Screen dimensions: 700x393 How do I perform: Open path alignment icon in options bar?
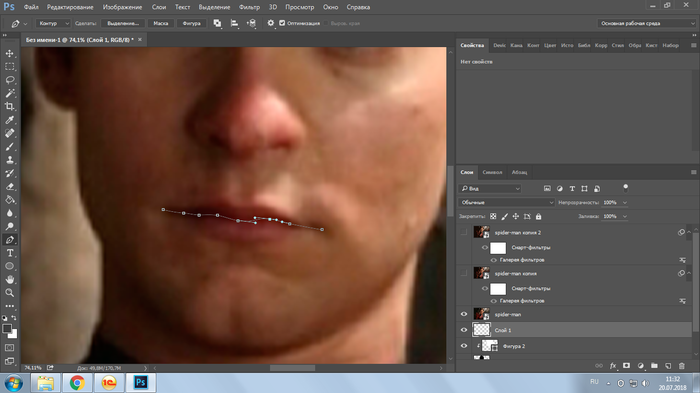pyautogui.click(x=234, y=23)
